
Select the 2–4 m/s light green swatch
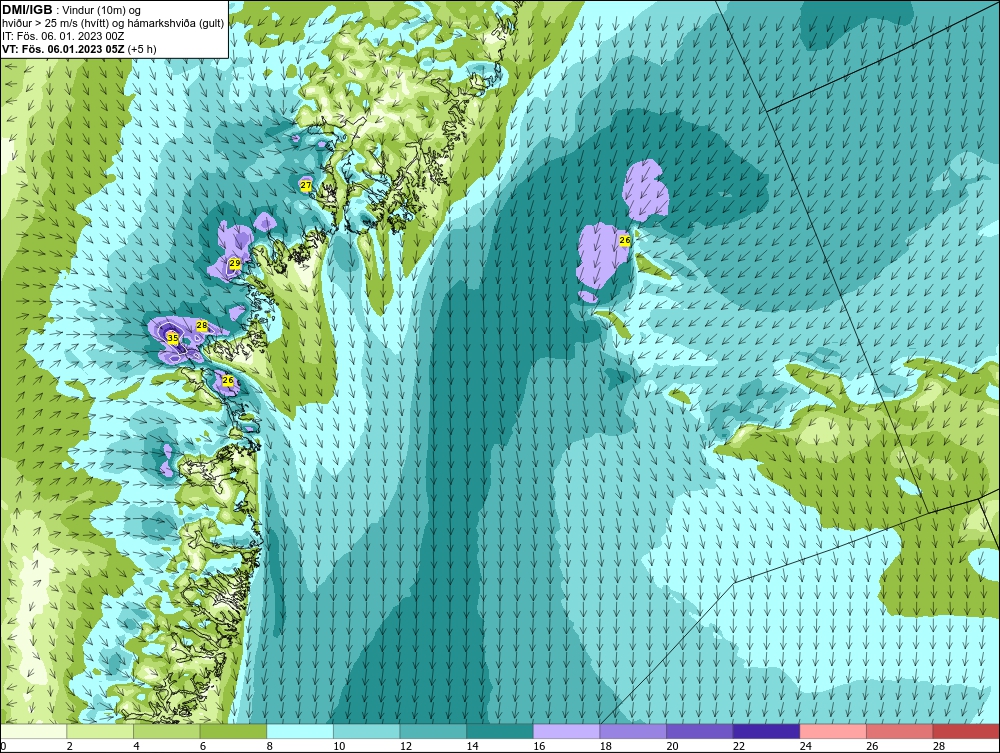(x=99, y=731)
